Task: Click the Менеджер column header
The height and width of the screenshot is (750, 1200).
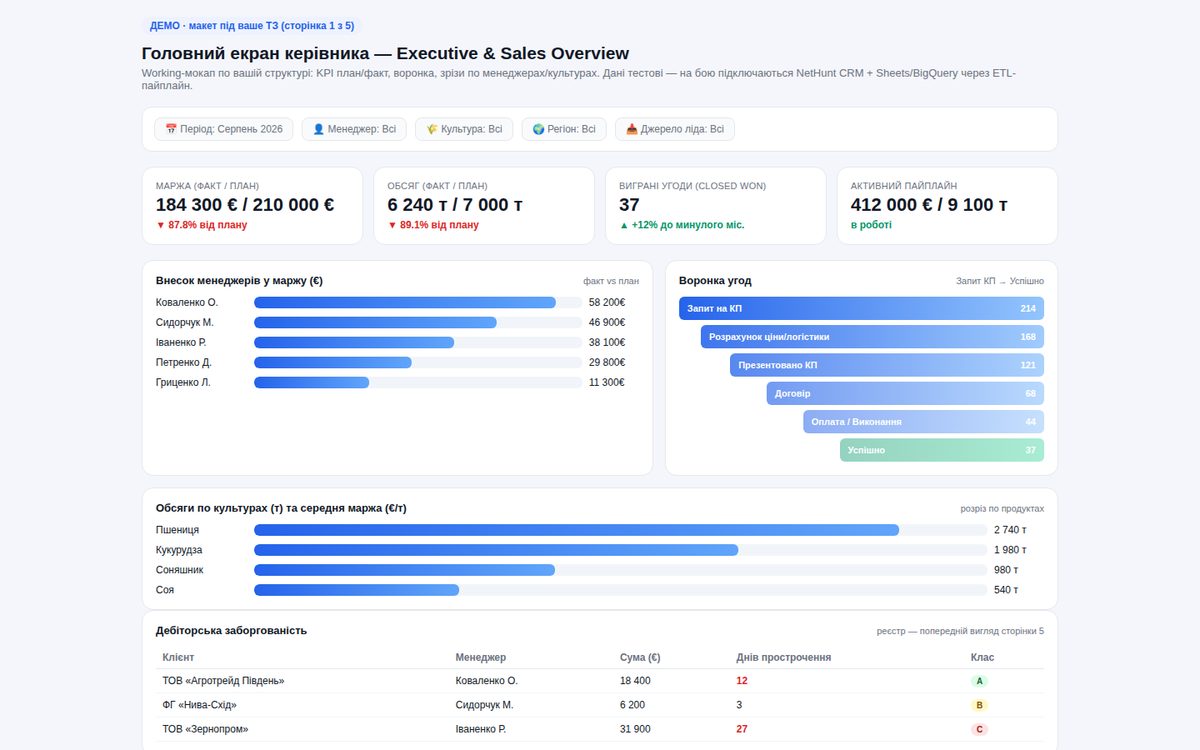Action: click(x=481, y=657)
